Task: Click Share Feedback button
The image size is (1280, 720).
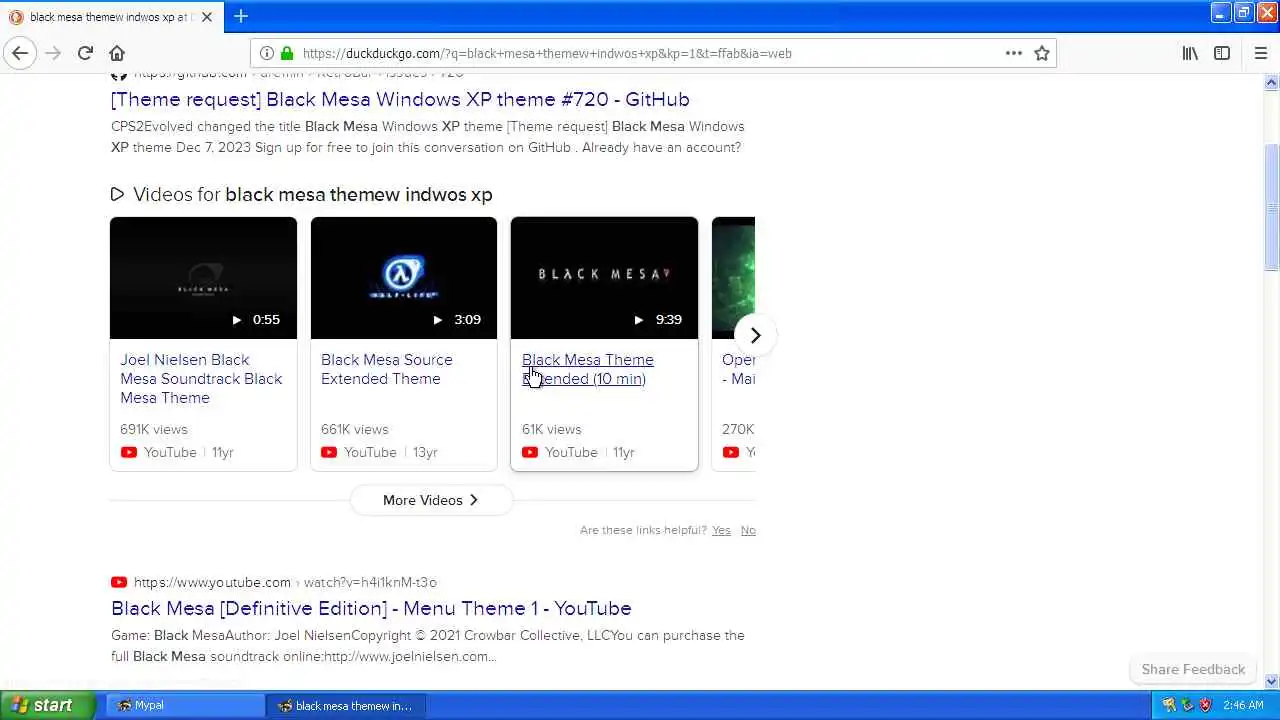Action: tap(1193, 669)
